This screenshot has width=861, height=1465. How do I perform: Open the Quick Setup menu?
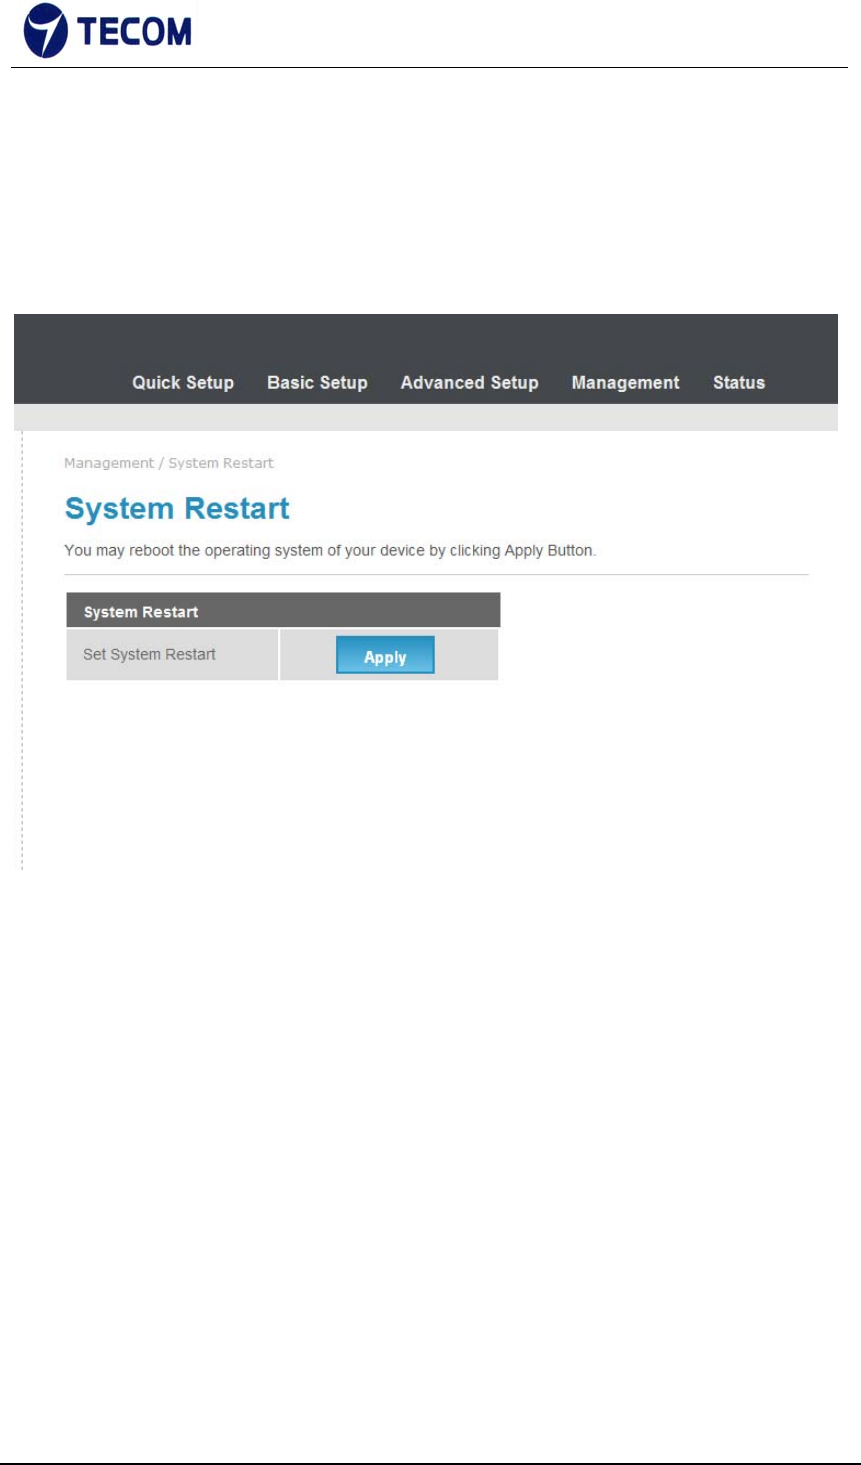click(183, 383)
